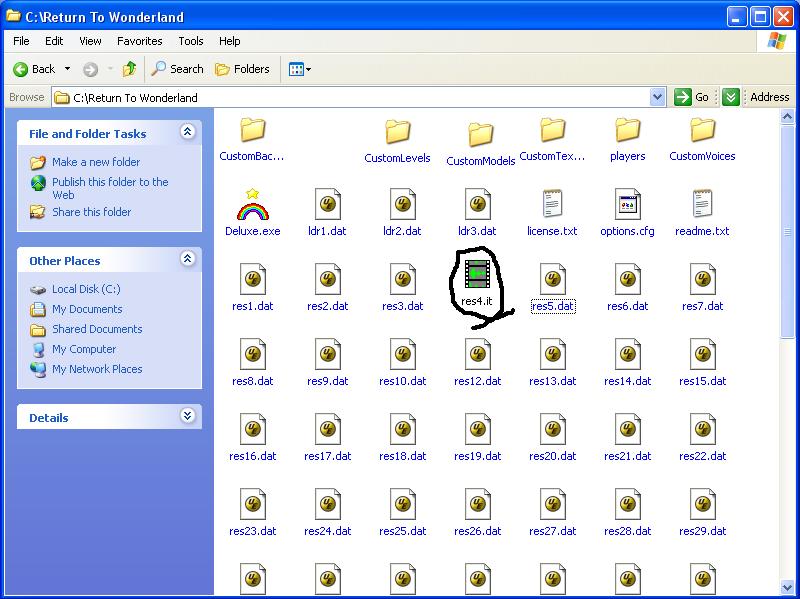Click the Up folder toolbar icon
Screen dimensions: 800x599
[130, 69]
